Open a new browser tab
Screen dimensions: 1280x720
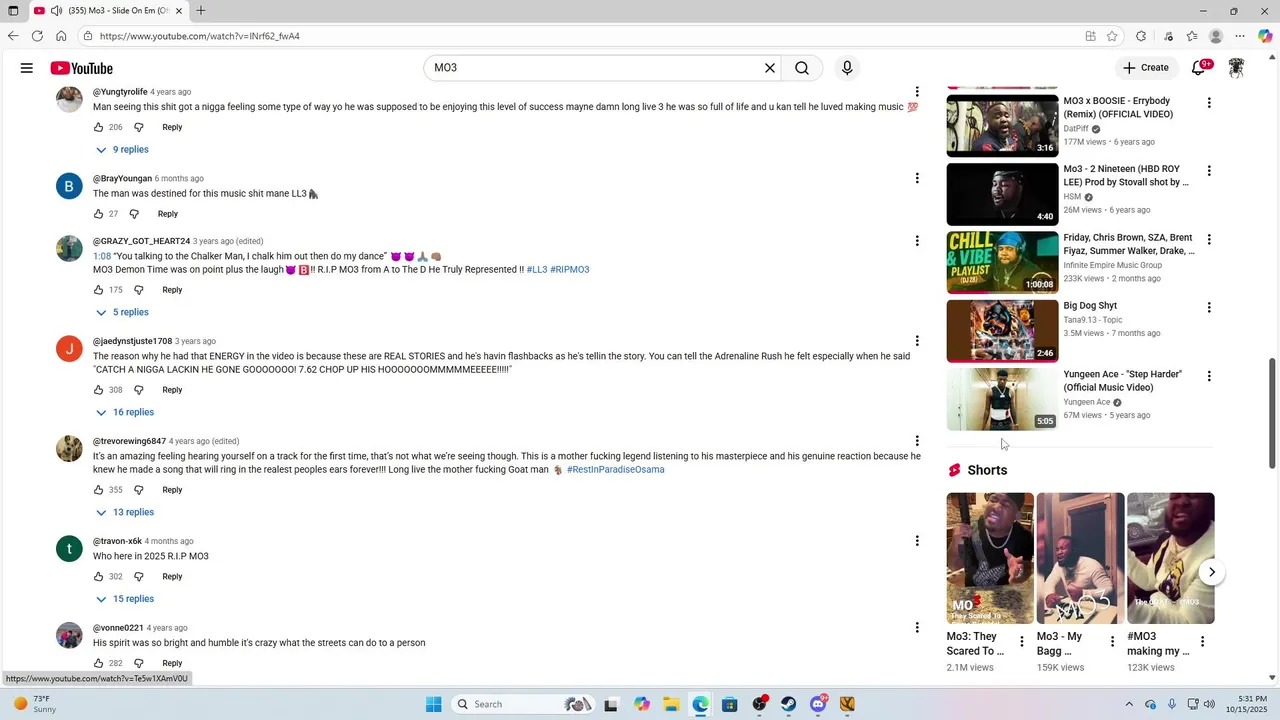201,11
